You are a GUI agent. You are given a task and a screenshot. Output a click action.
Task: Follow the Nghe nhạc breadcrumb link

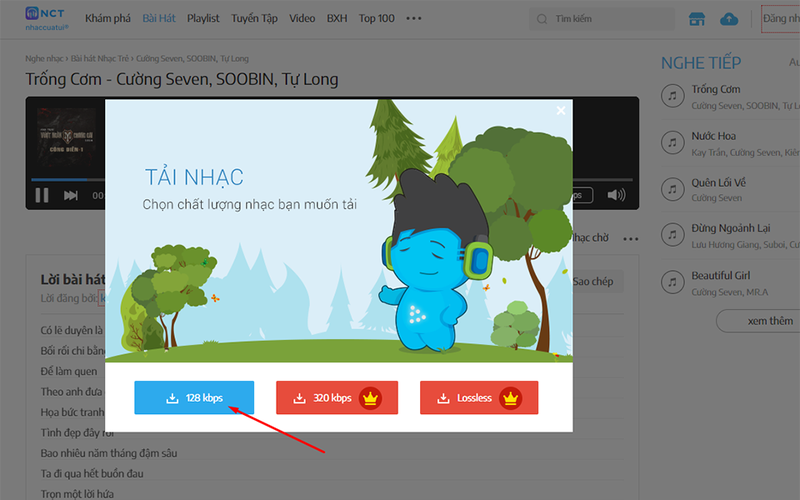coord(44,59)
